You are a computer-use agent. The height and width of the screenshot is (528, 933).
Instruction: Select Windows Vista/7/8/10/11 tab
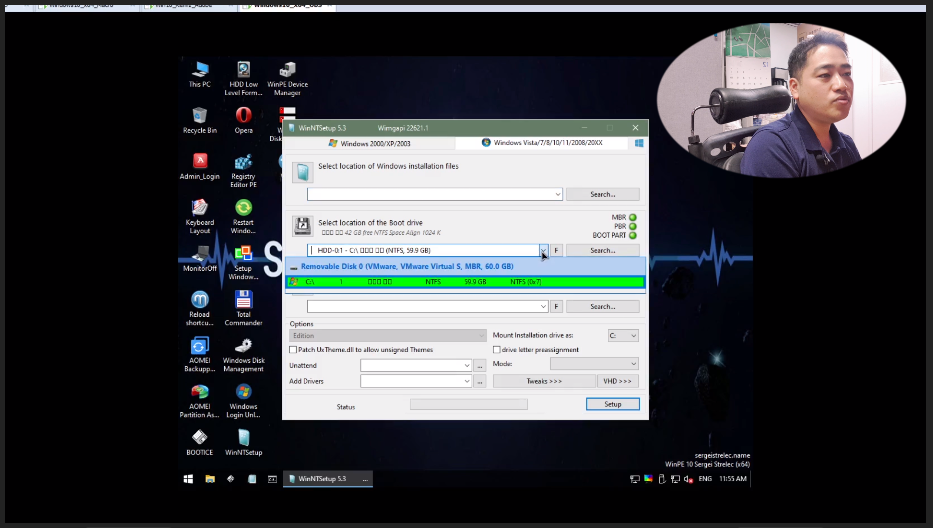[541, 143]
